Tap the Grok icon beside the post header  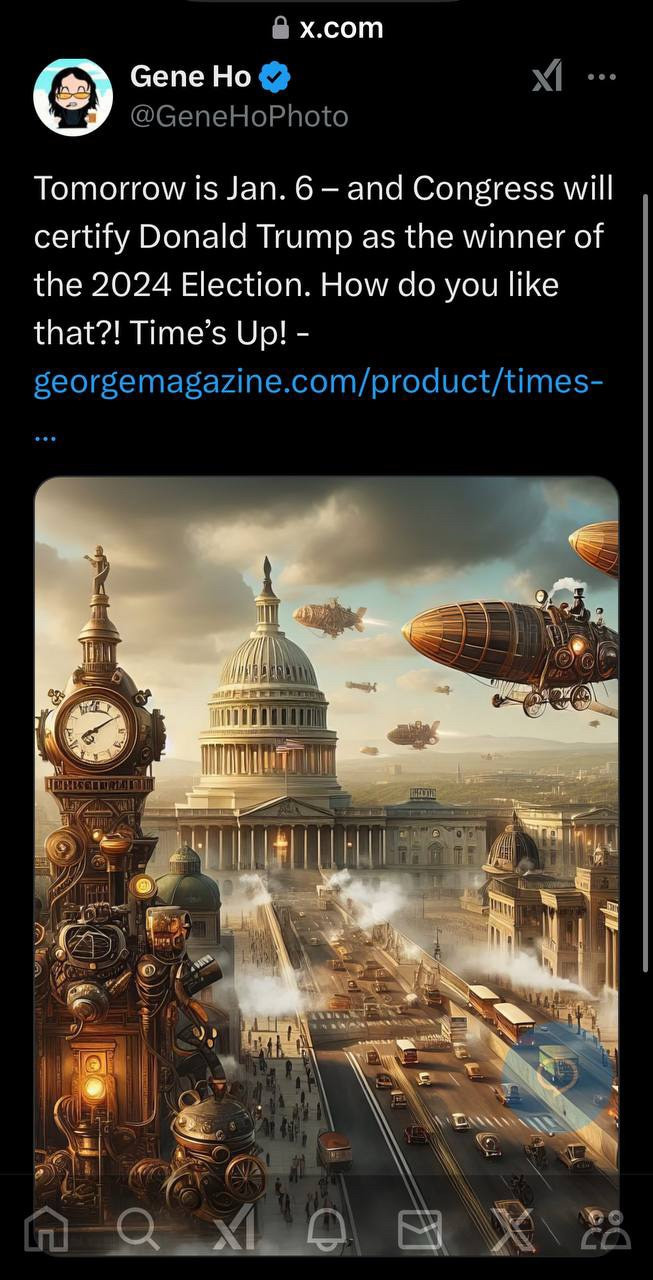click(x=547, y=76)
